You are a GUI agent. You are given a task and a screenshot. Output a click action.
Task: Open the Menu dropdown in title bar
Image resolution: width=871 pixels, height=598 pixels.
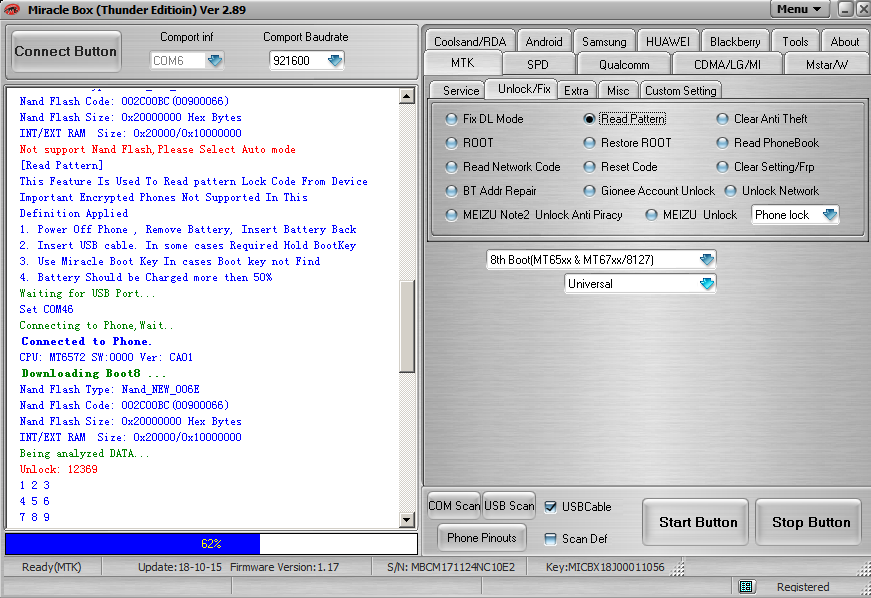pos(799,9)
